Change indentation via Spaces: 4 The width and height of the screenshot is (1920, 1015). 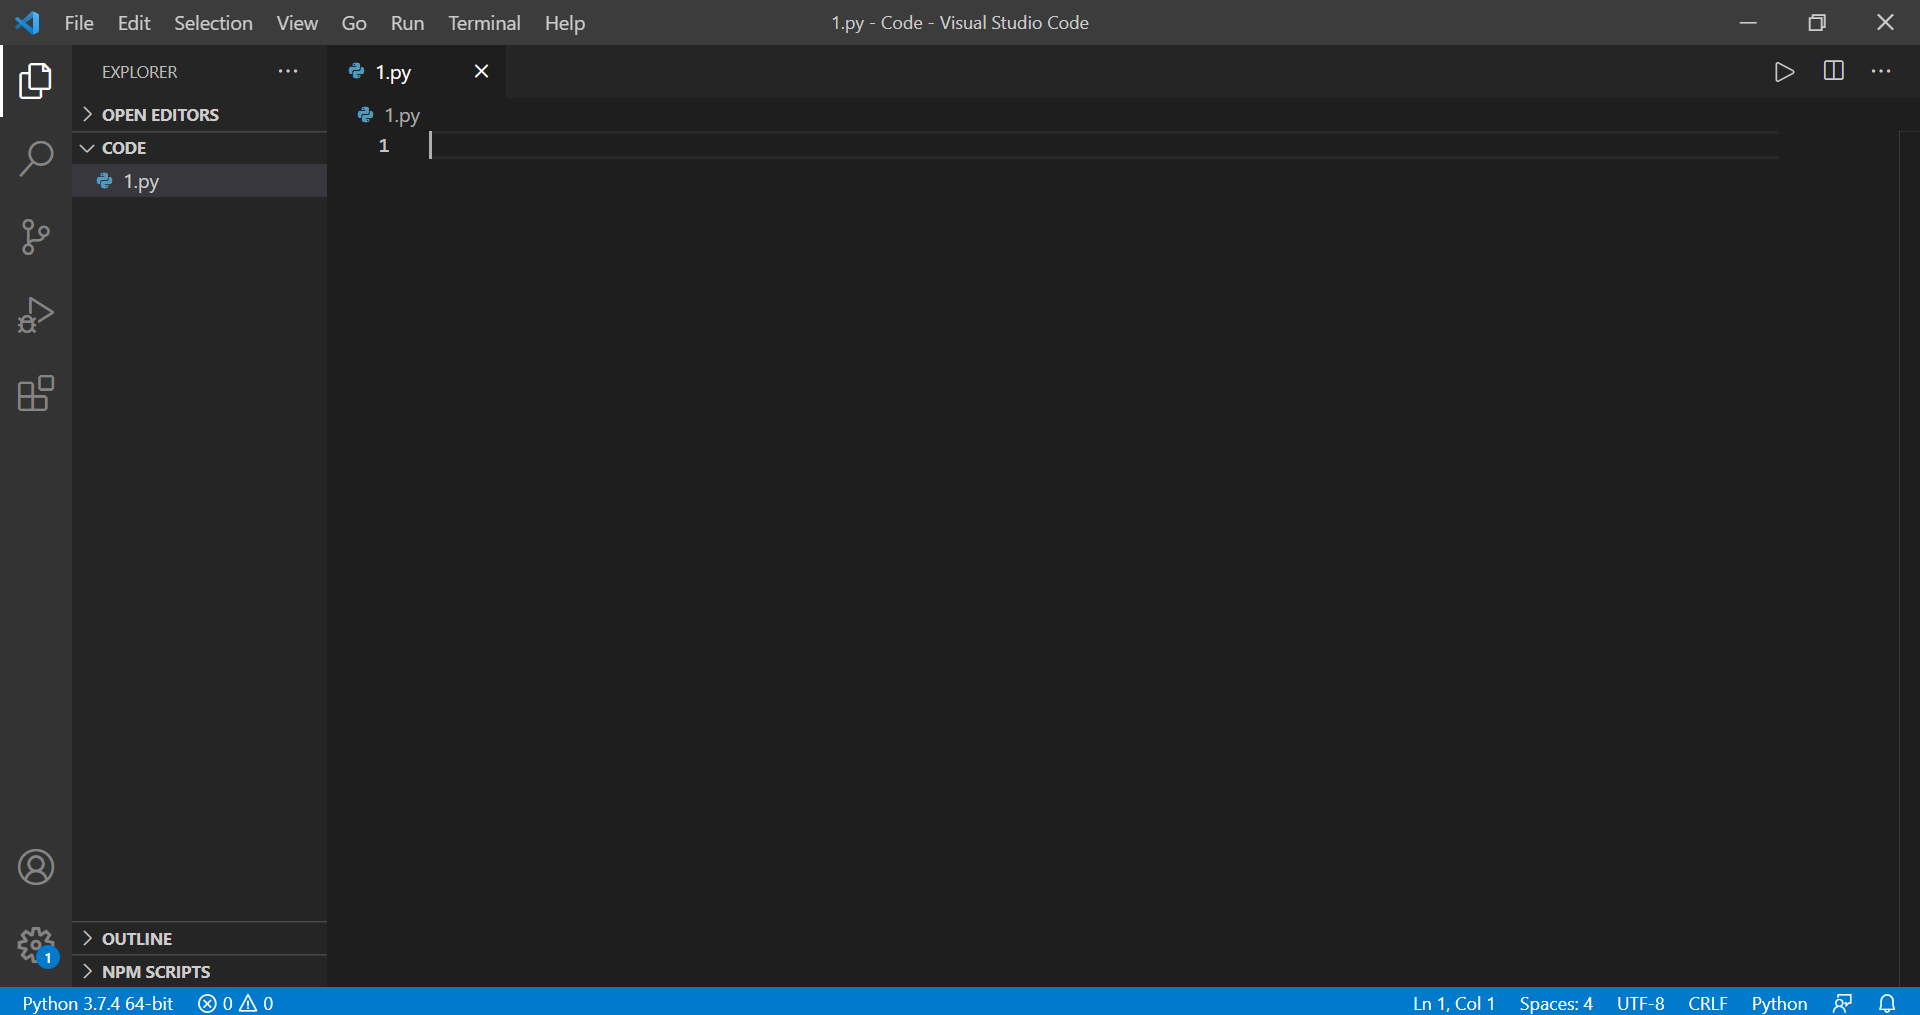(1556, 1003)
